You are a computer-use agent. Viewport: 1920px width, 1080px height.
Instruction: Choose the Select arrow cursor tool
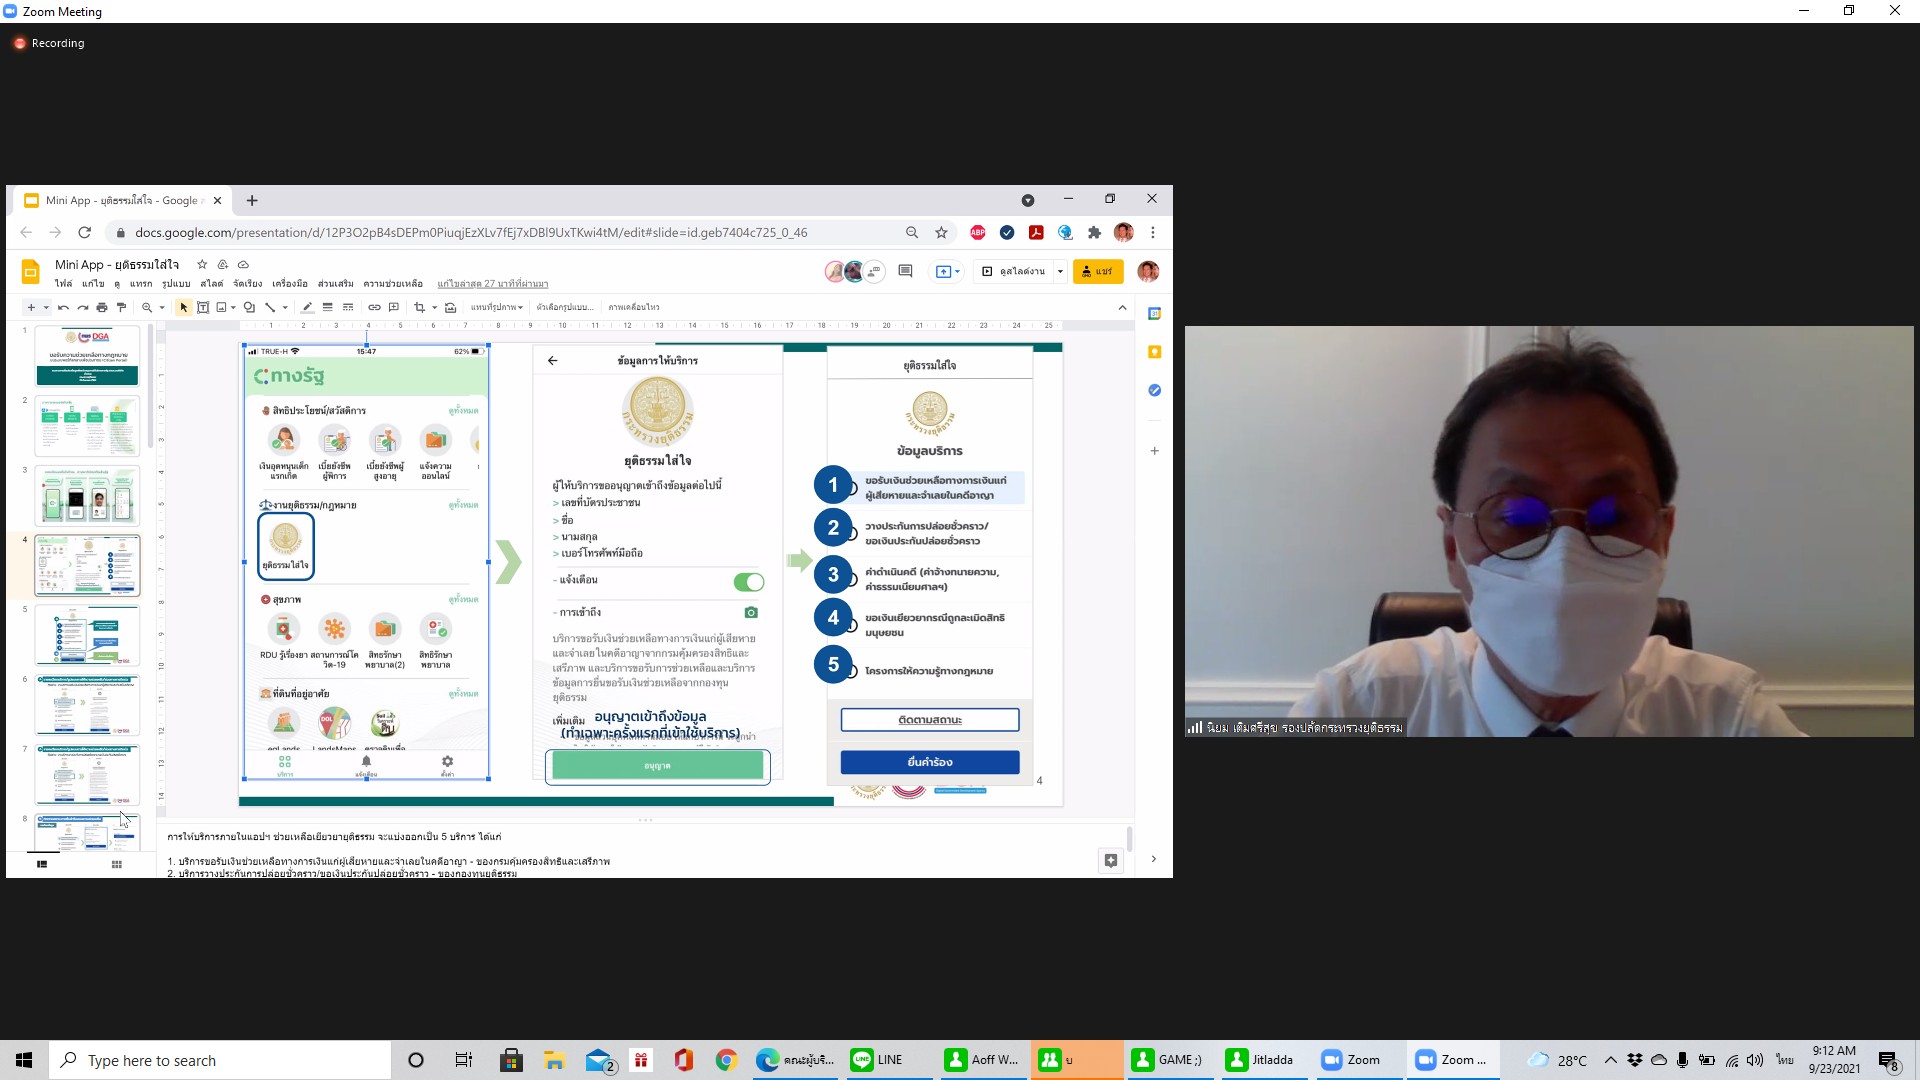tap(184, 307)
